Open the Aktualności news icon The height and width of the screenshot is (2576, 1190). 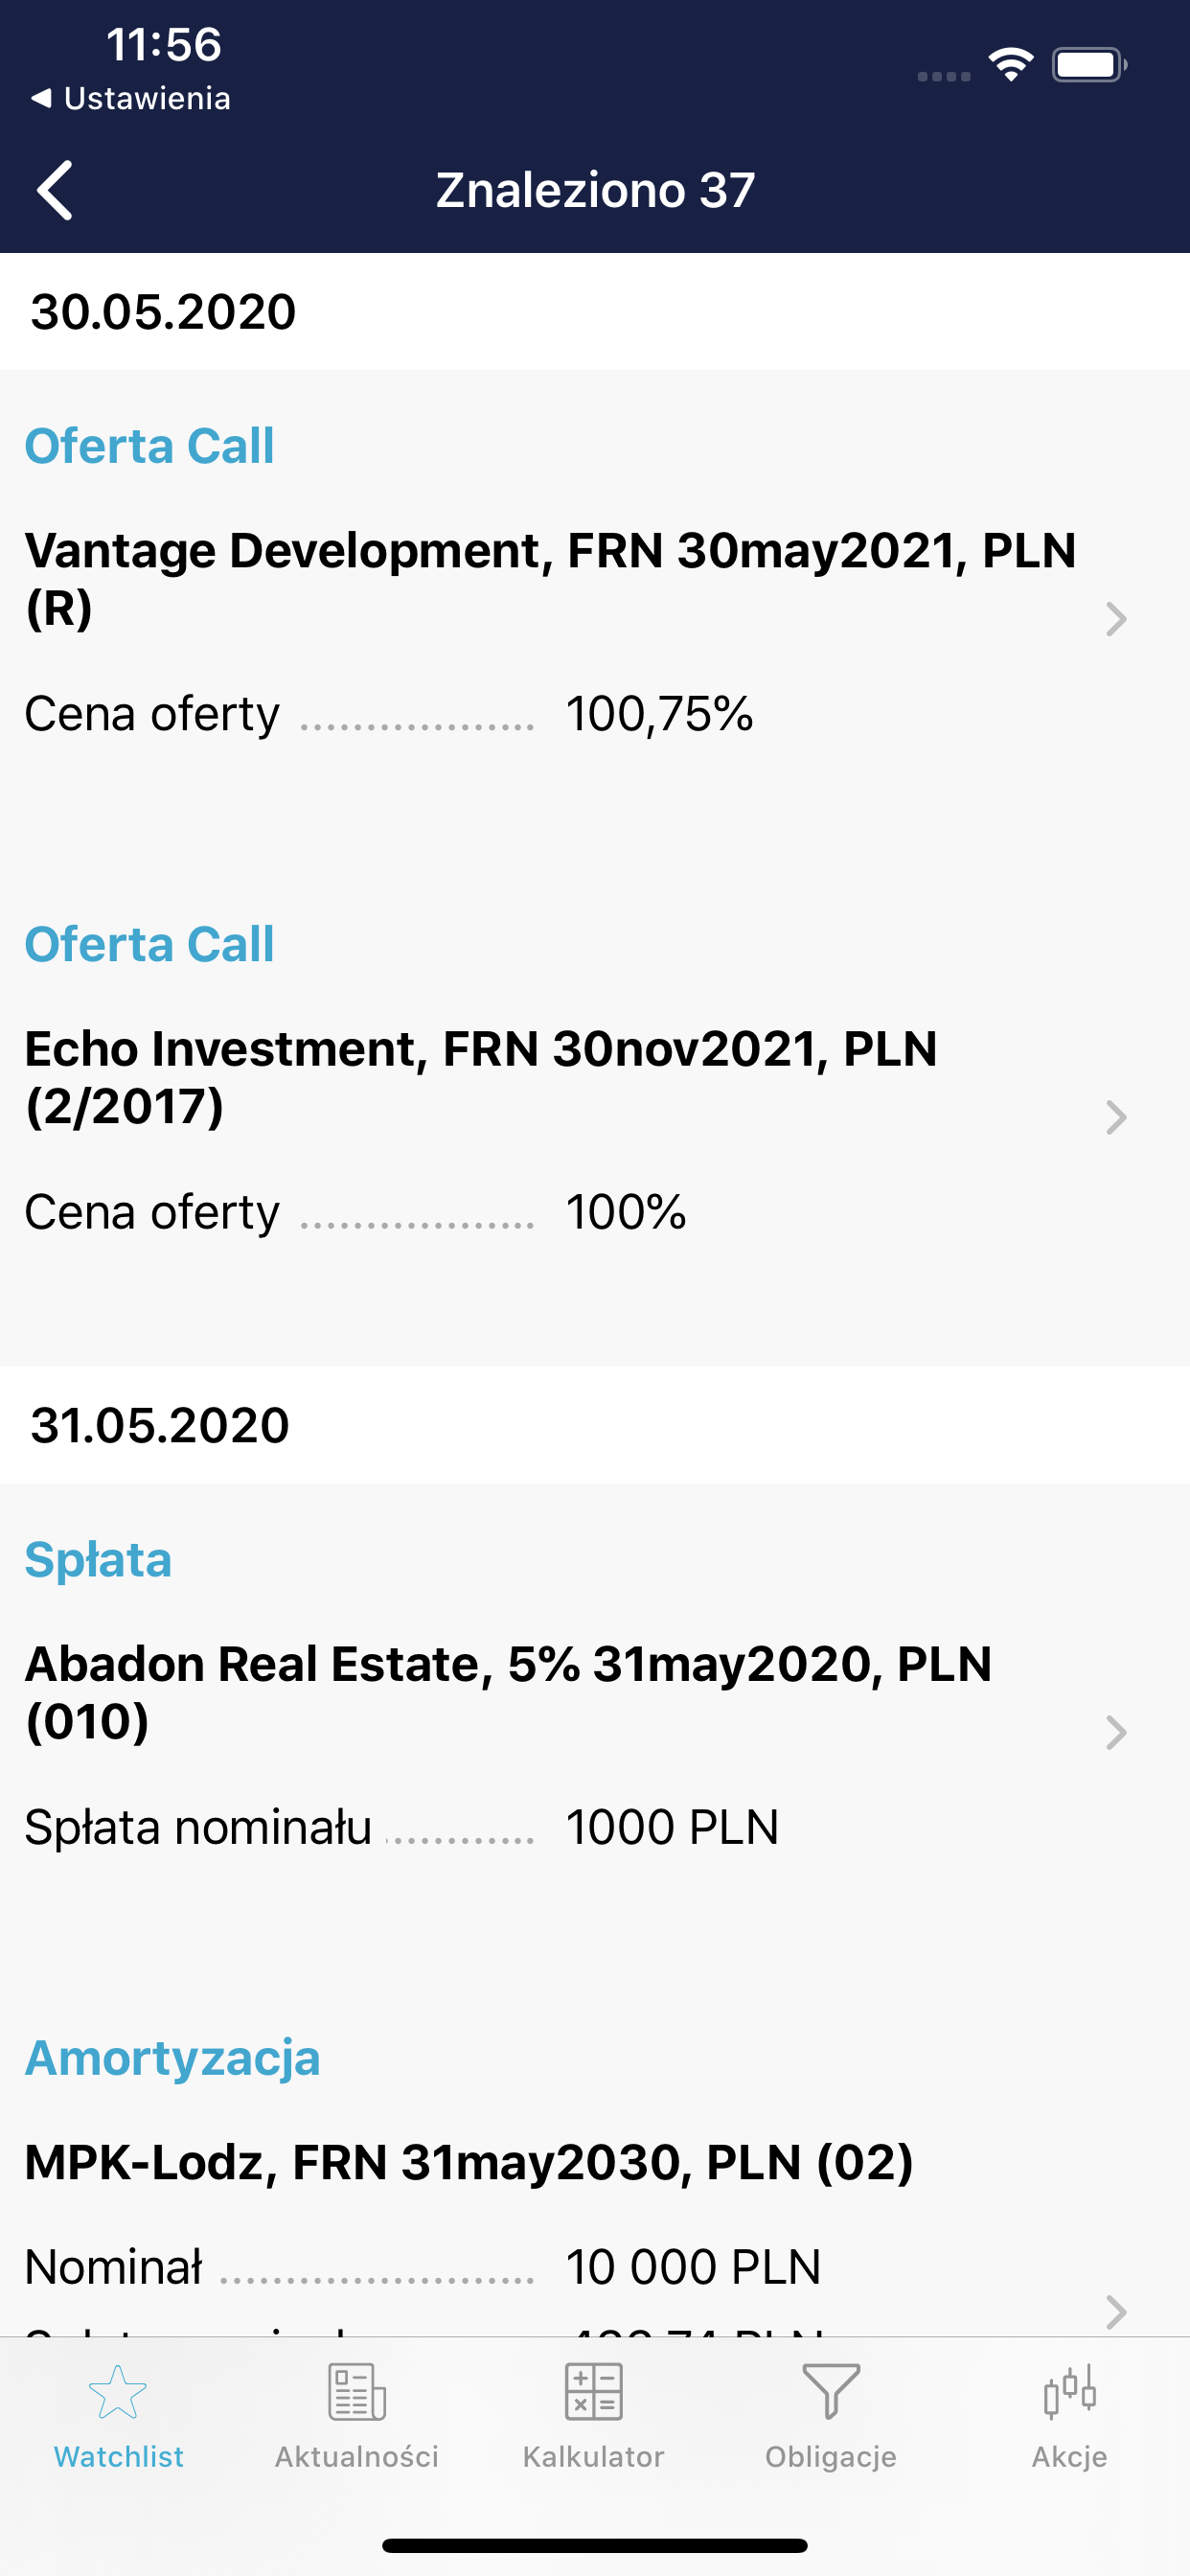click(x=357, y=2392)
